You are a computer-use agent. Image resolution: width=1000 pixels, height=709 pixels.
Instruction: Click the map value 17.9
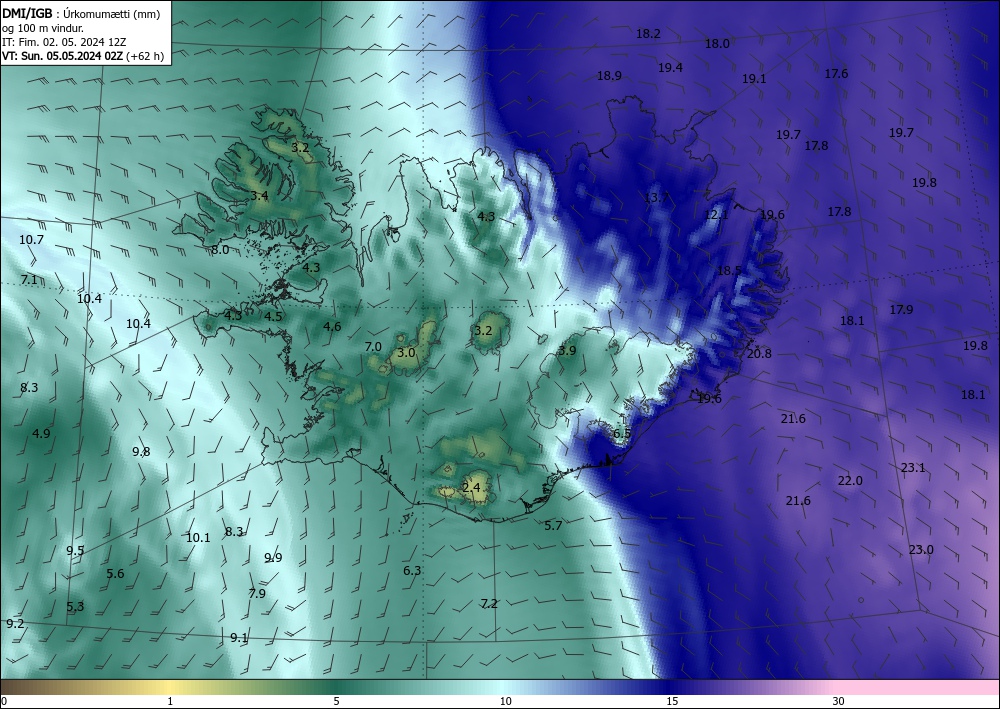901,309
